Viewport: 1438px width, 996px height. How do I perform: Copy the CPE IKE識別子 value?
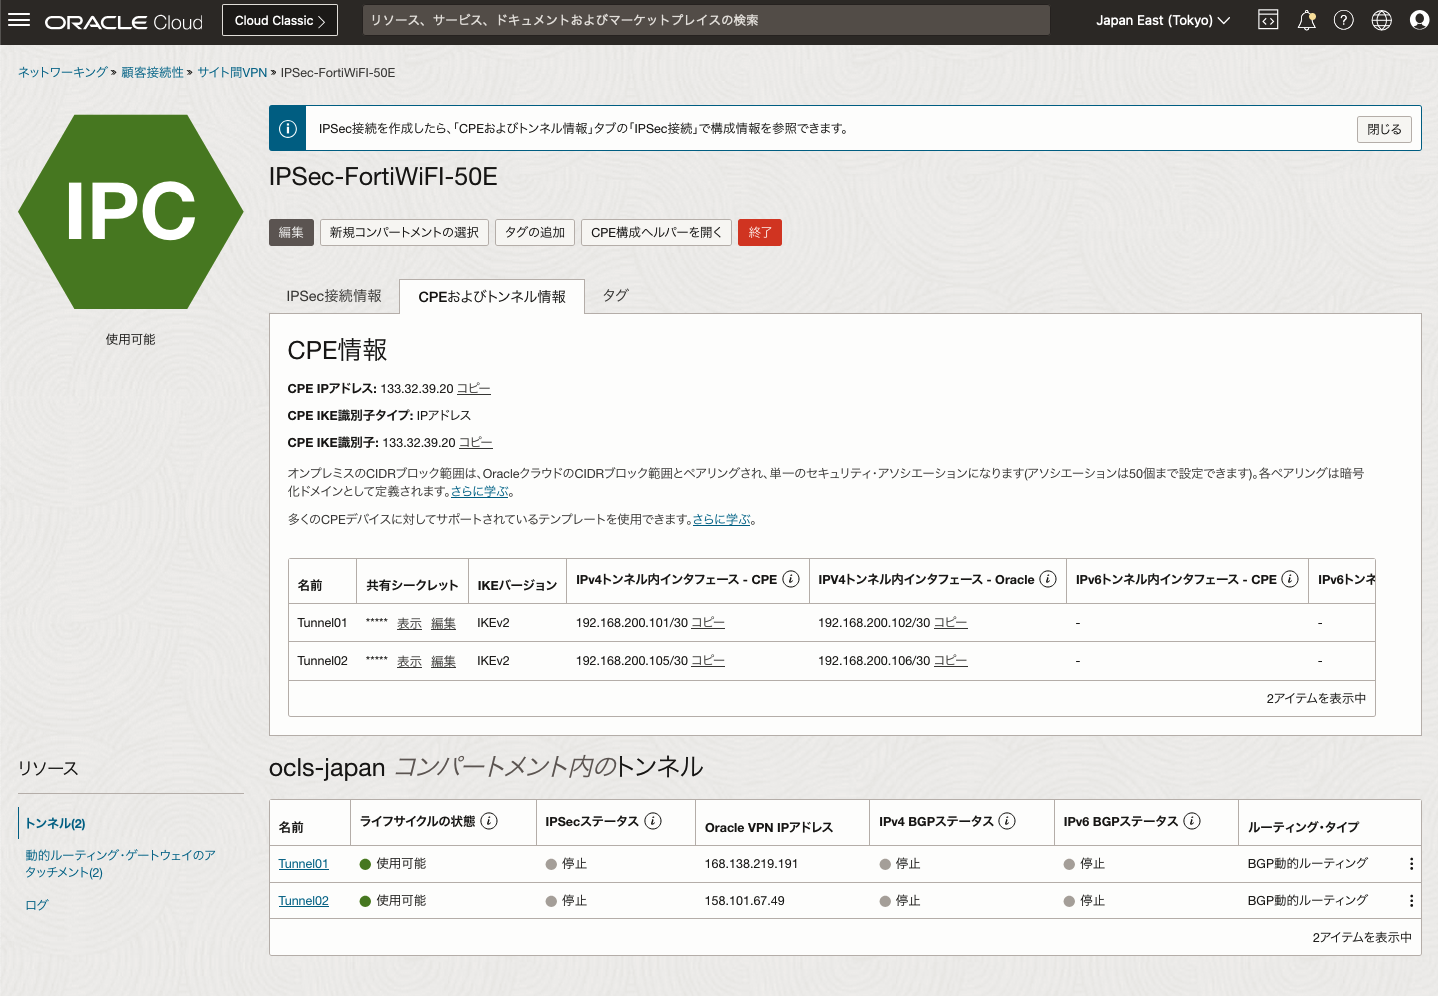476,443
